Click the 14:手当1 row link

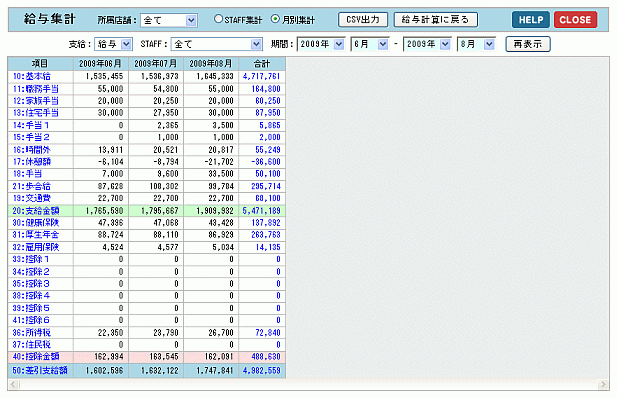pos(31,125)
